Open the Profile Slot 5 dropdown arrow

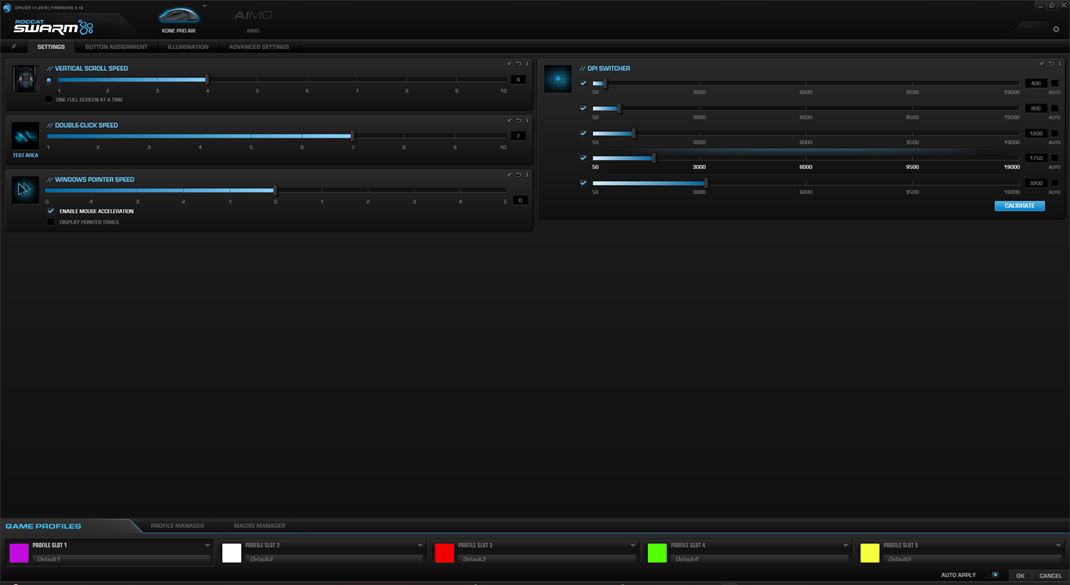(x=1059, y=546)
